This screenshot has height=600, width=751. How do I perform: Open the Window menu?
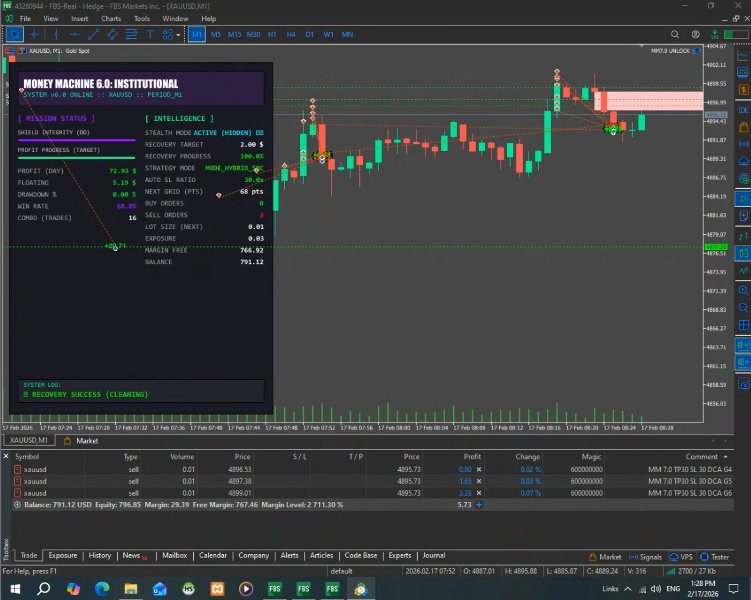(175, 19)
